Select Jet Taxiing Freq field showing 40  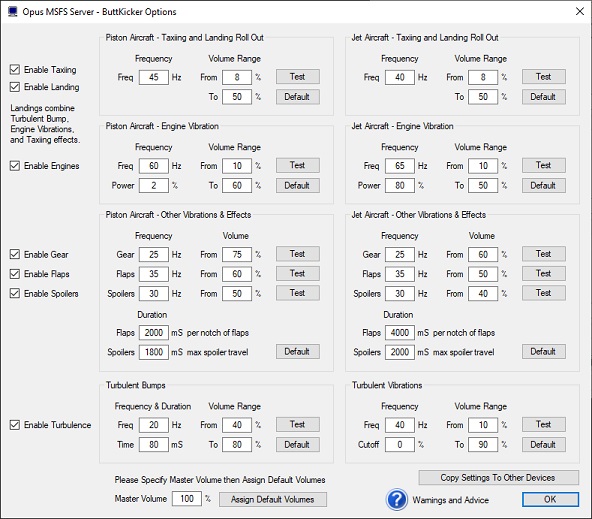click(400, 77)
